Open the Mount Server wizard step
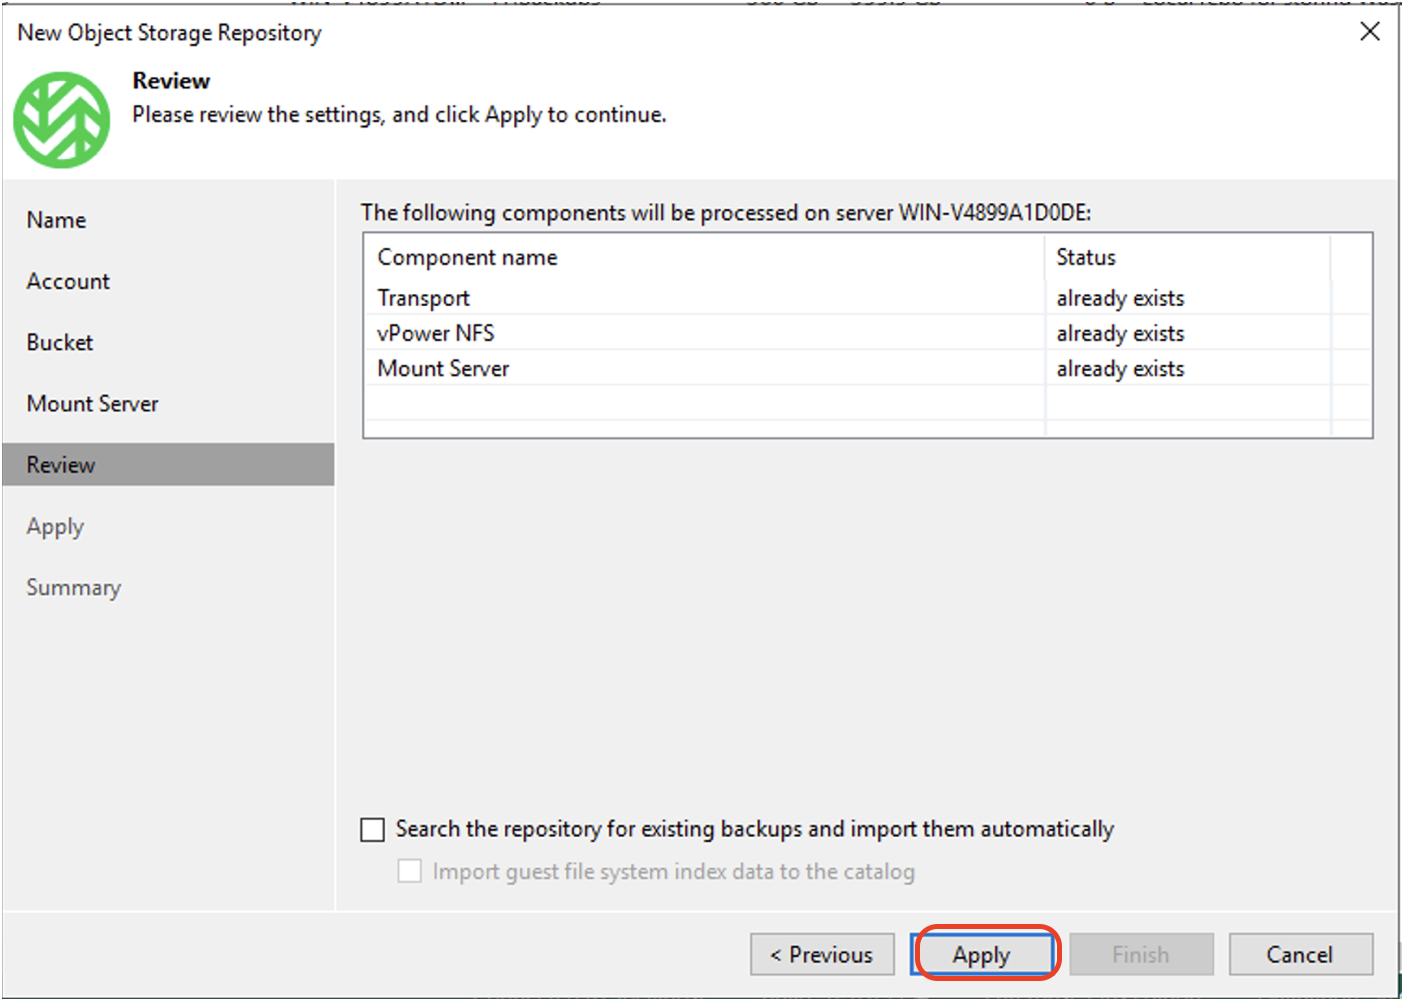Image resolution: width=1402 pixels, height=1002 pixels. 92,404
